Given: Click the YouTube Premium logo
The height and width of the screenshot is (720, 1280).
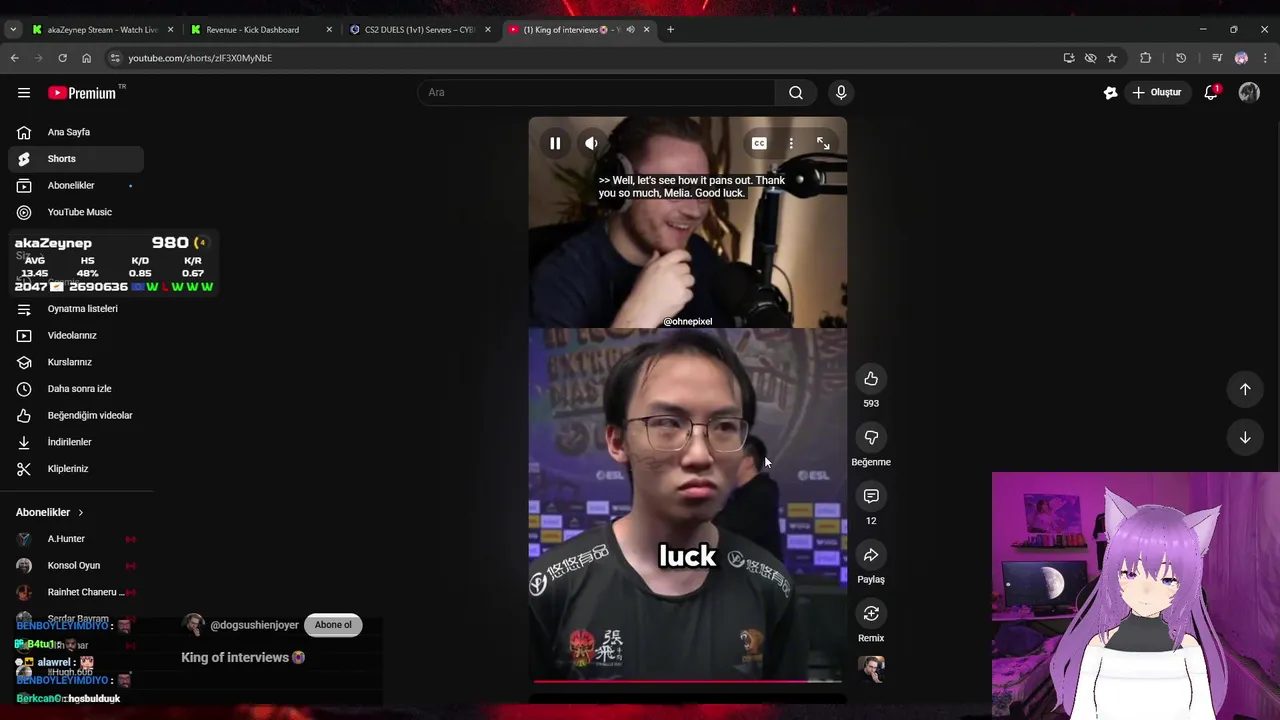Looking at the screenshot, I should pos(83,92).
